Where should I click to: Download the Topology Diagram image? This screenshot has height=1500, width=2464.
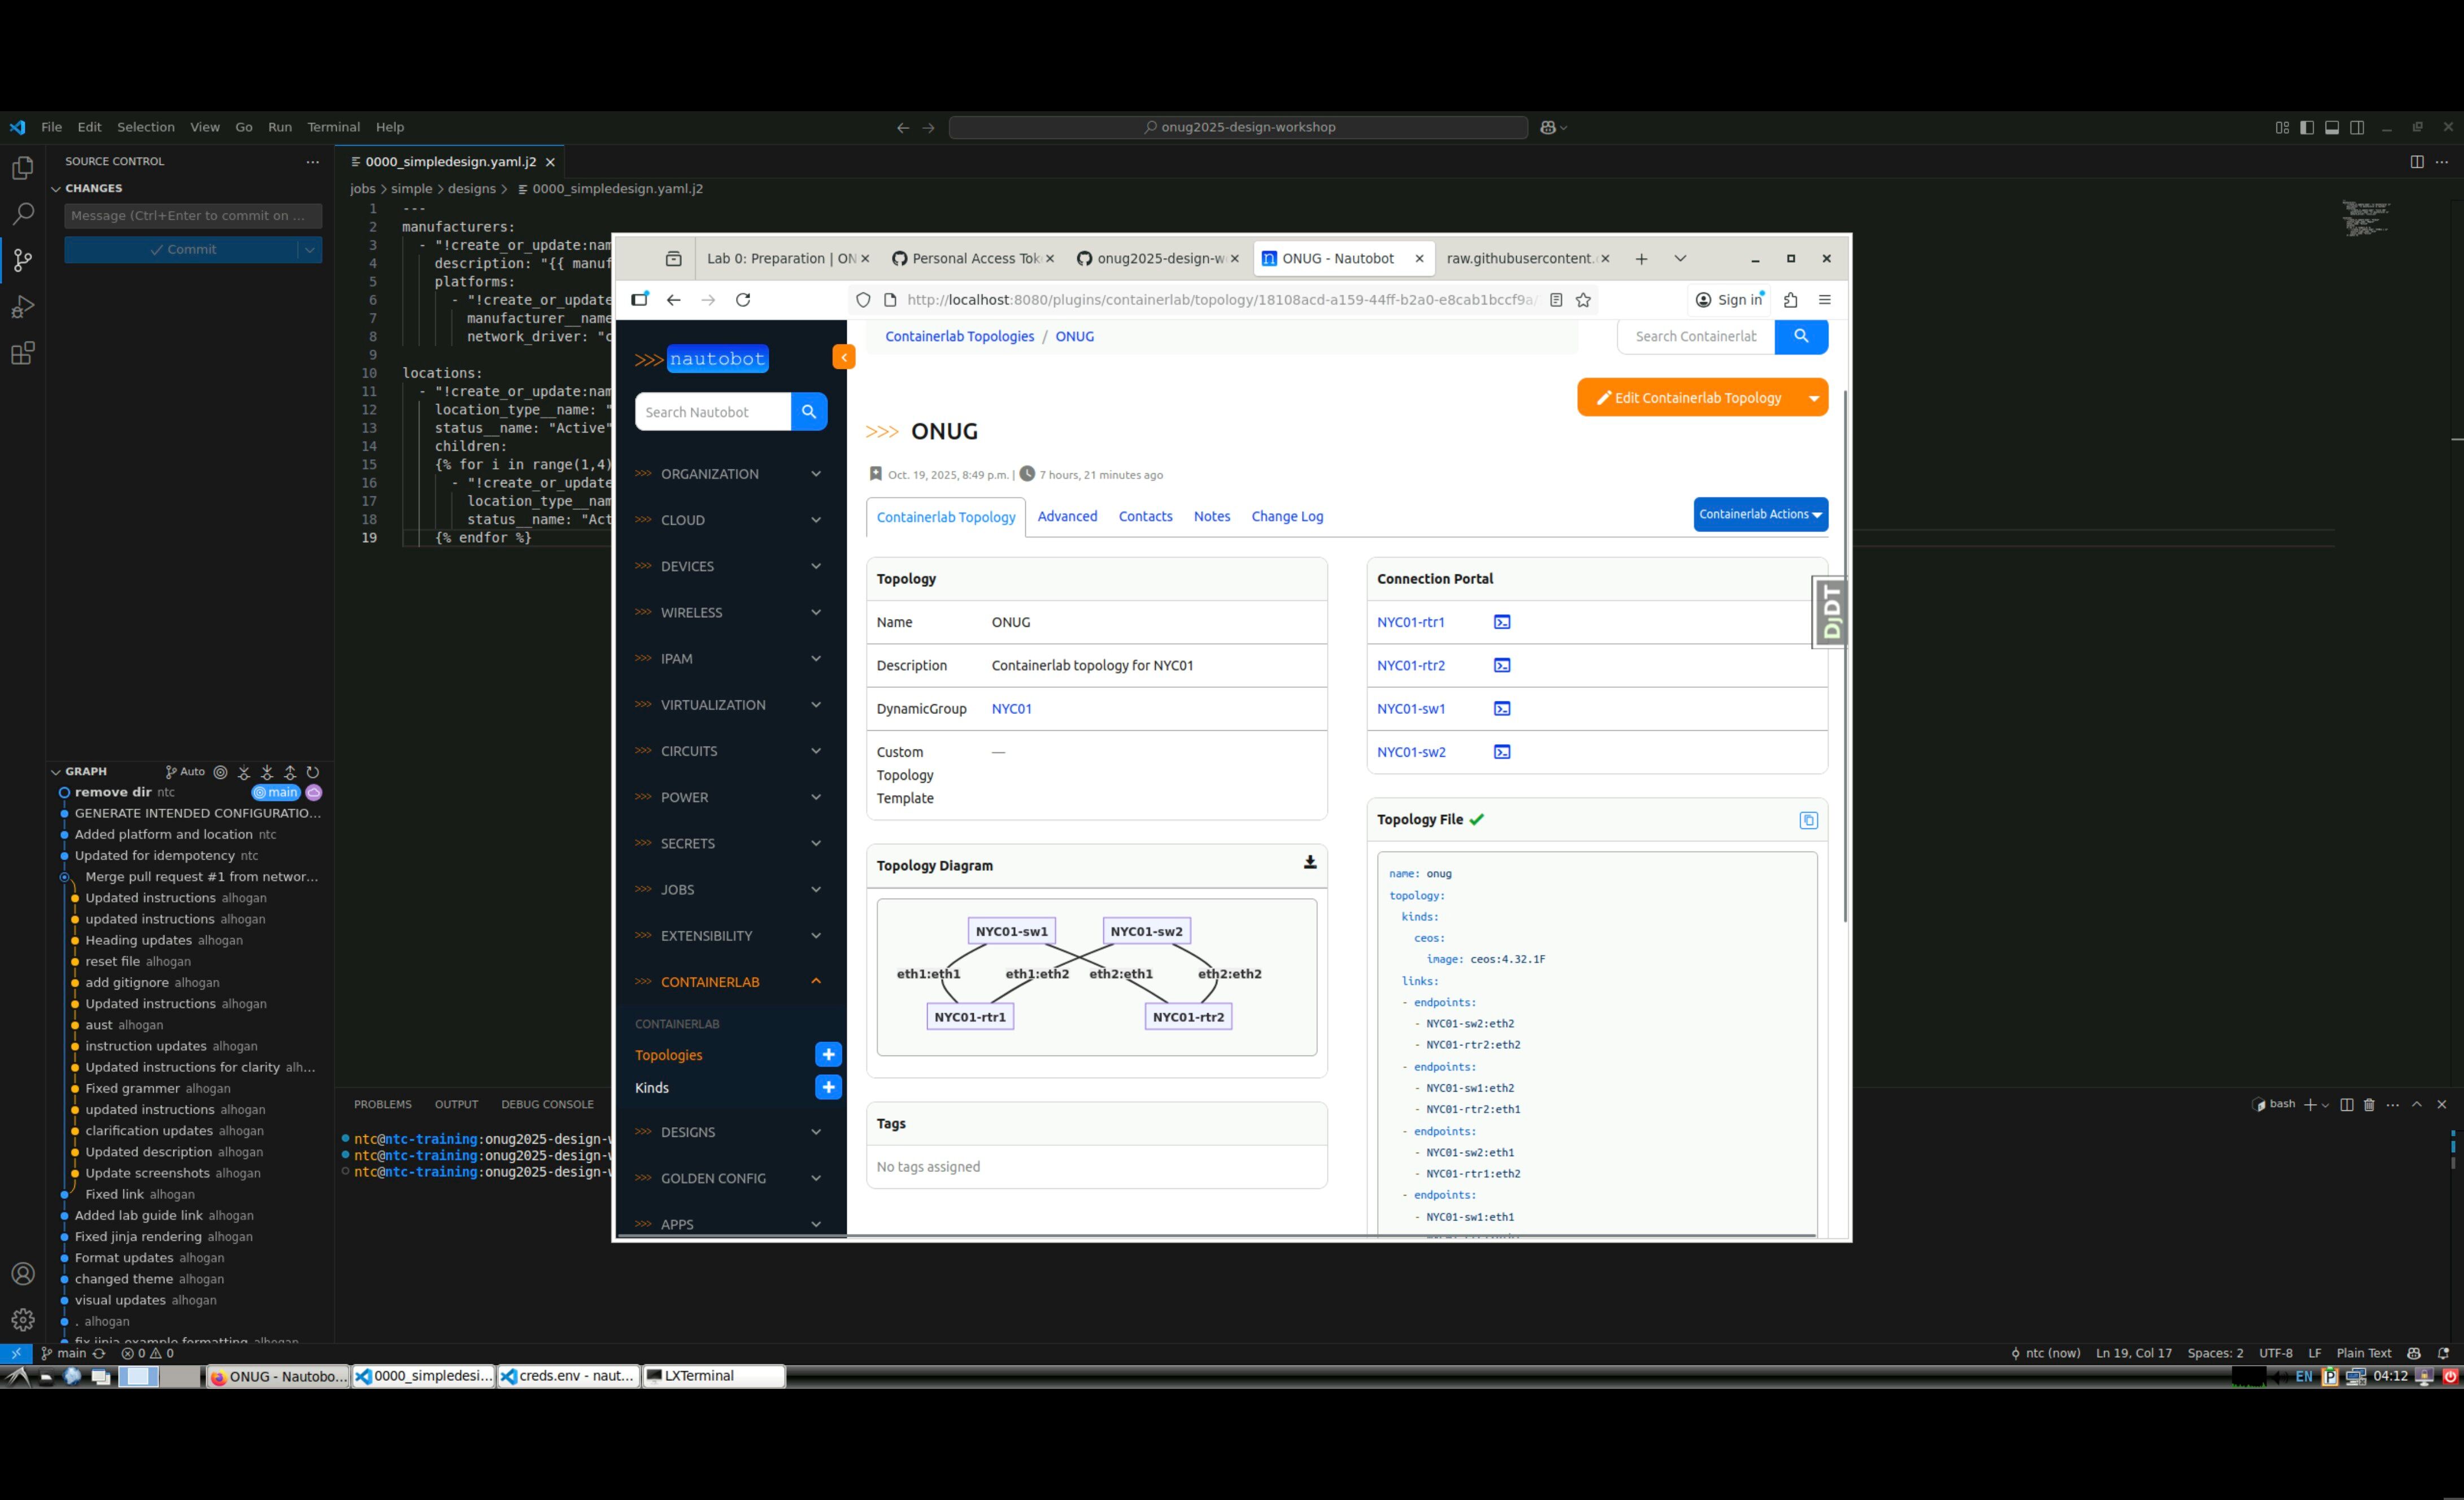point(1309,863)
